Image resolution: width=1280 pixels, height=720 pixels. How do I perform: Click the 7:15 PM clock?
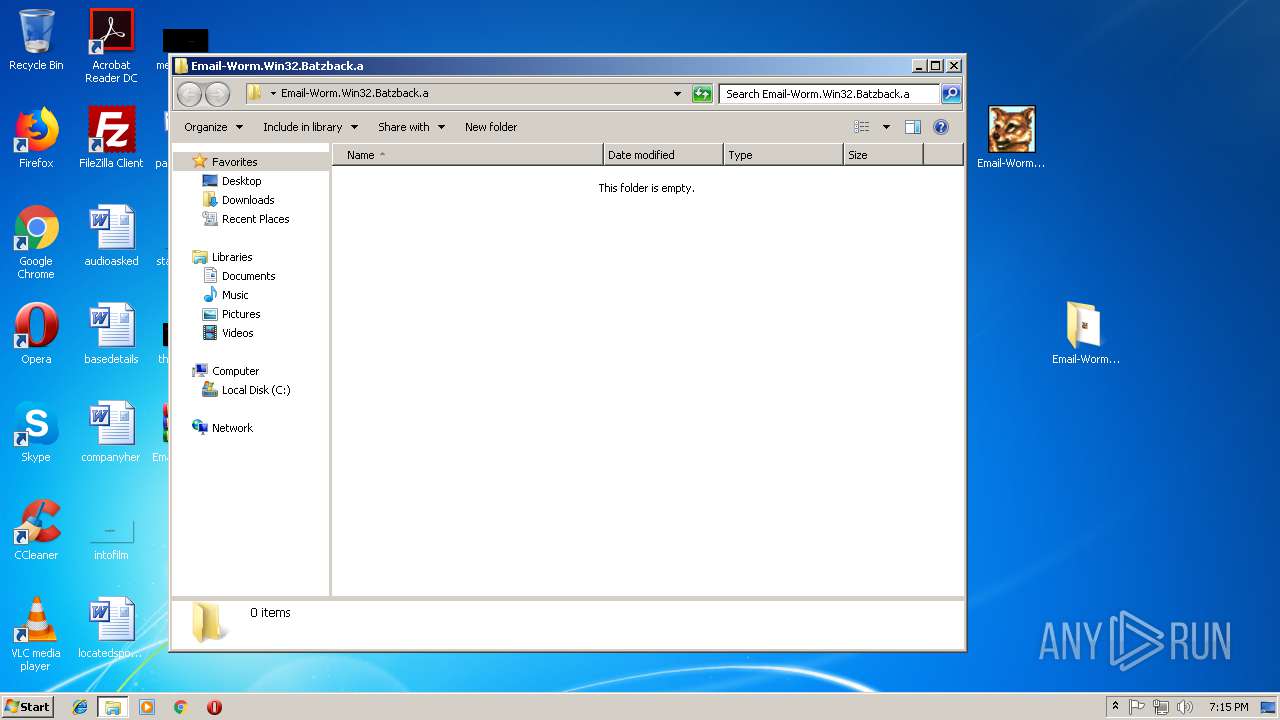click(x=1228, y=707)
